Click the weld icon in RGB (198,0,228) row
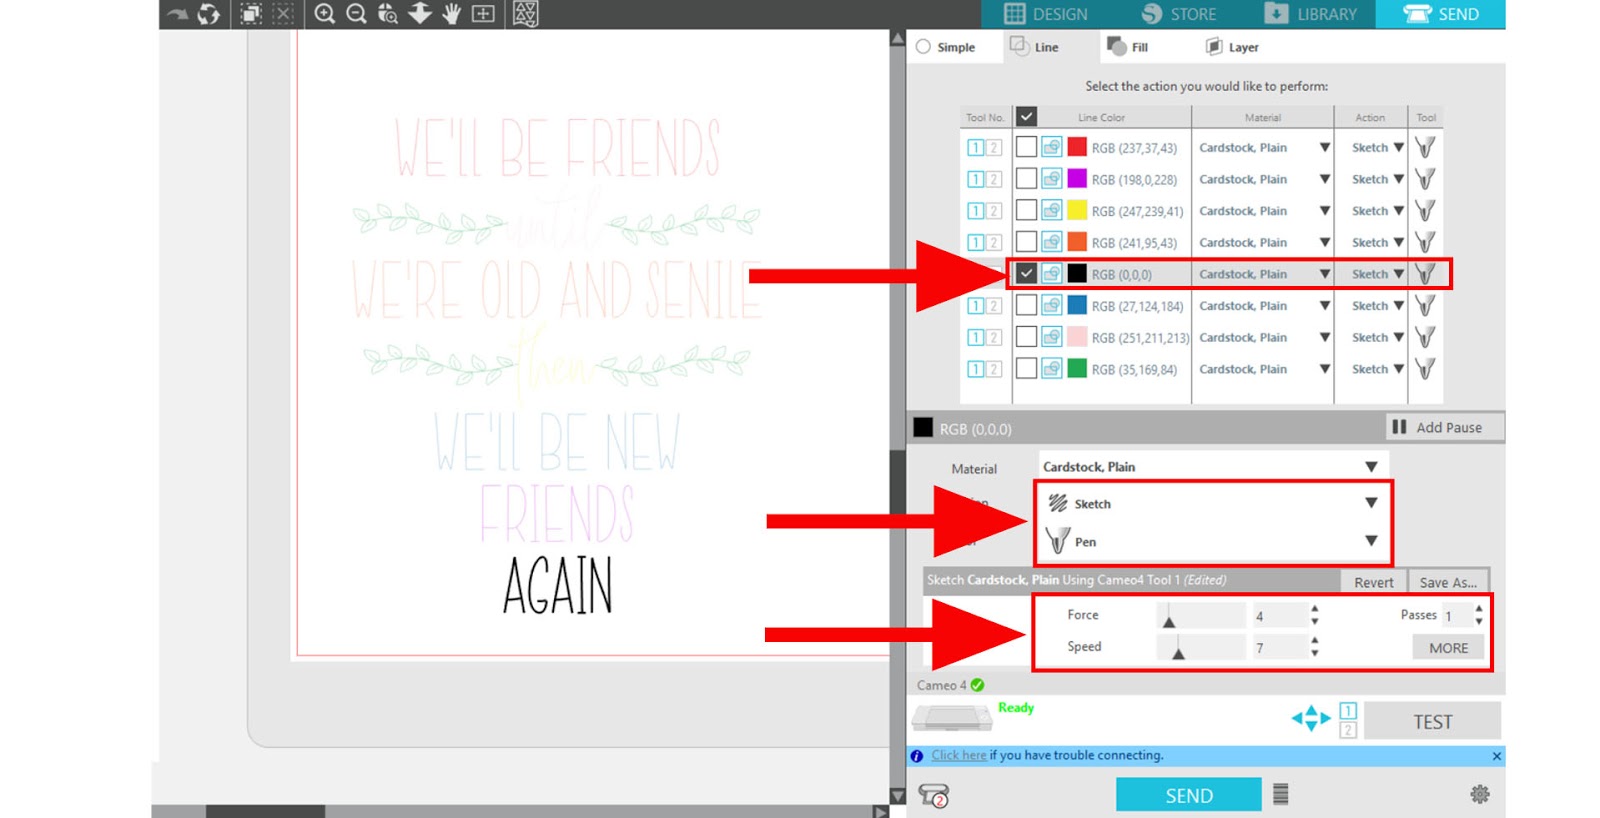 click(1051, 179)
